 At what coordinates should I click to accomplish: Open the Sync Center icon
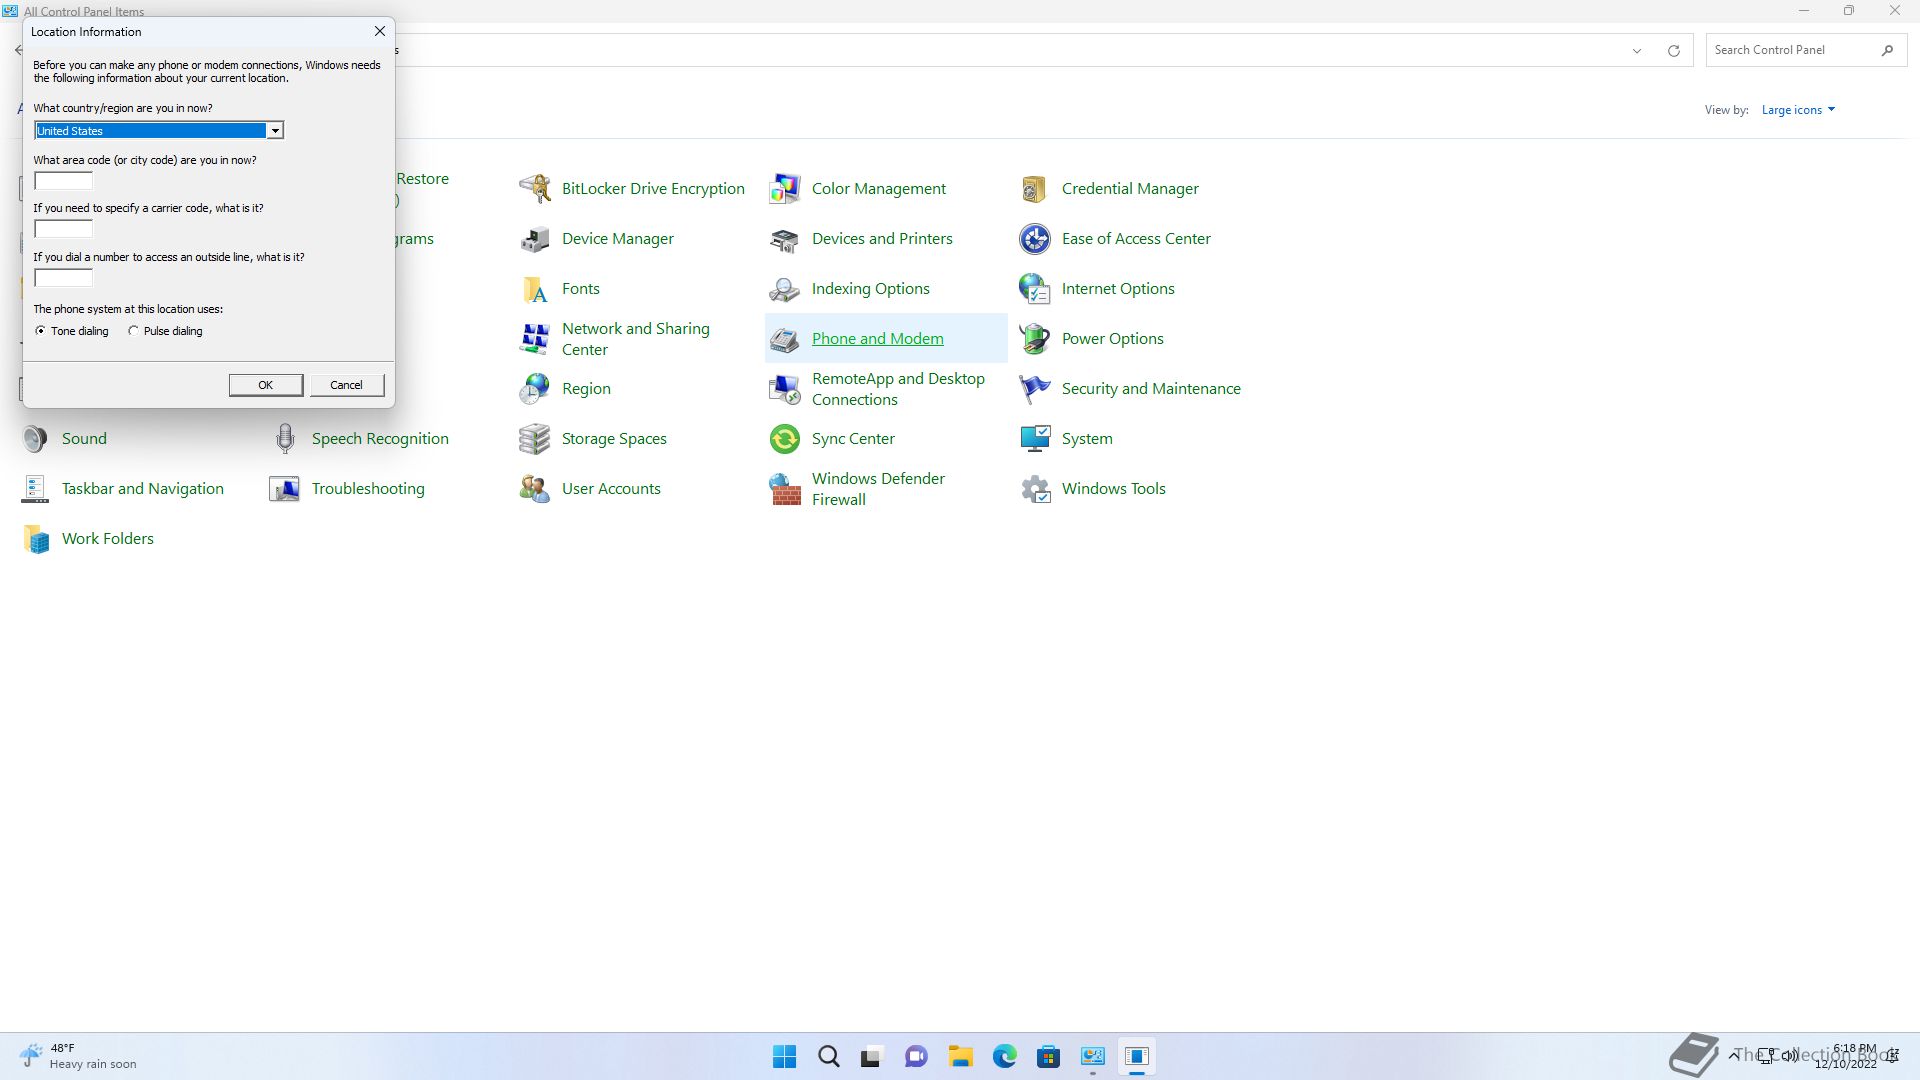coord(785,439)
